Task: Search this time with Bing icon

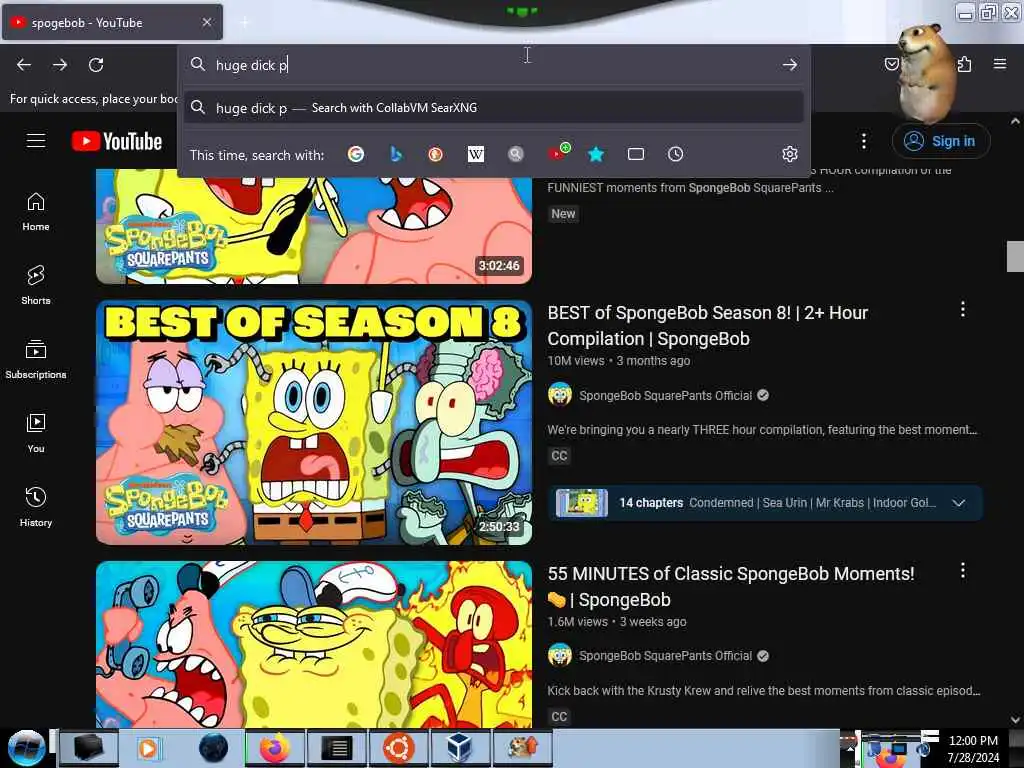Action: pyautogui.click(x=396, y=154)
